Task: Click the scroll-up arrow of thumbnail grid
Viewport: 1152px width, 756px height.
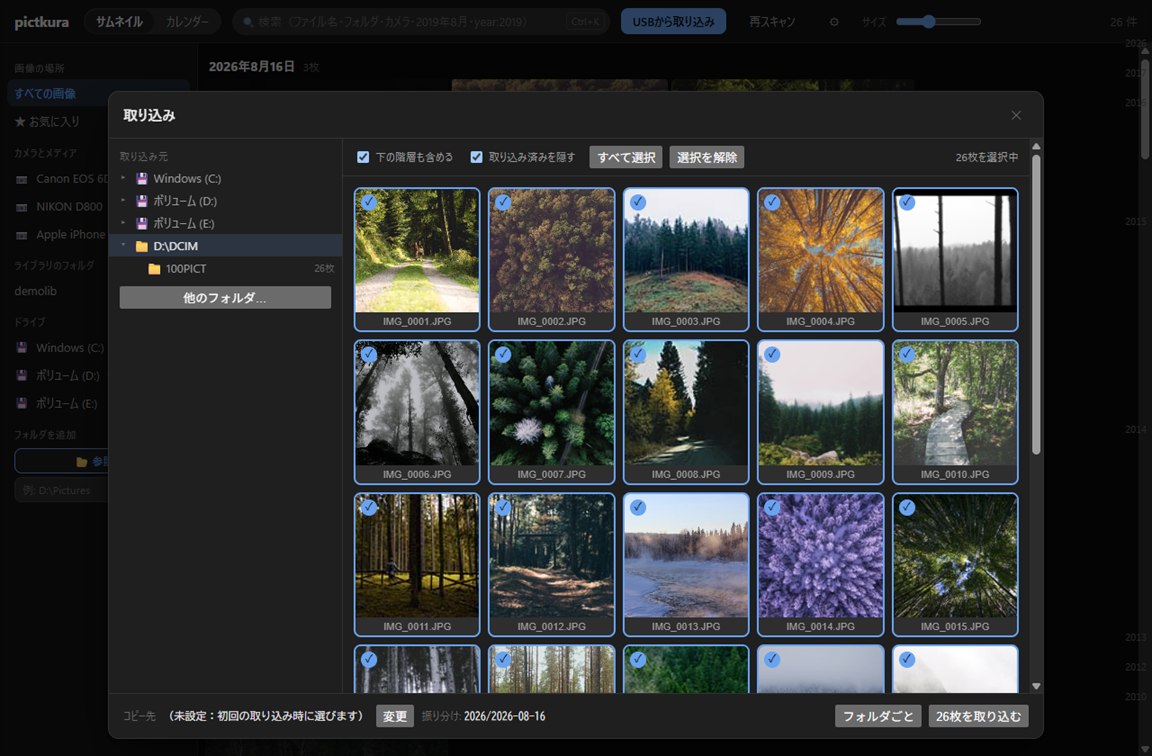Action: [1036, 147]
